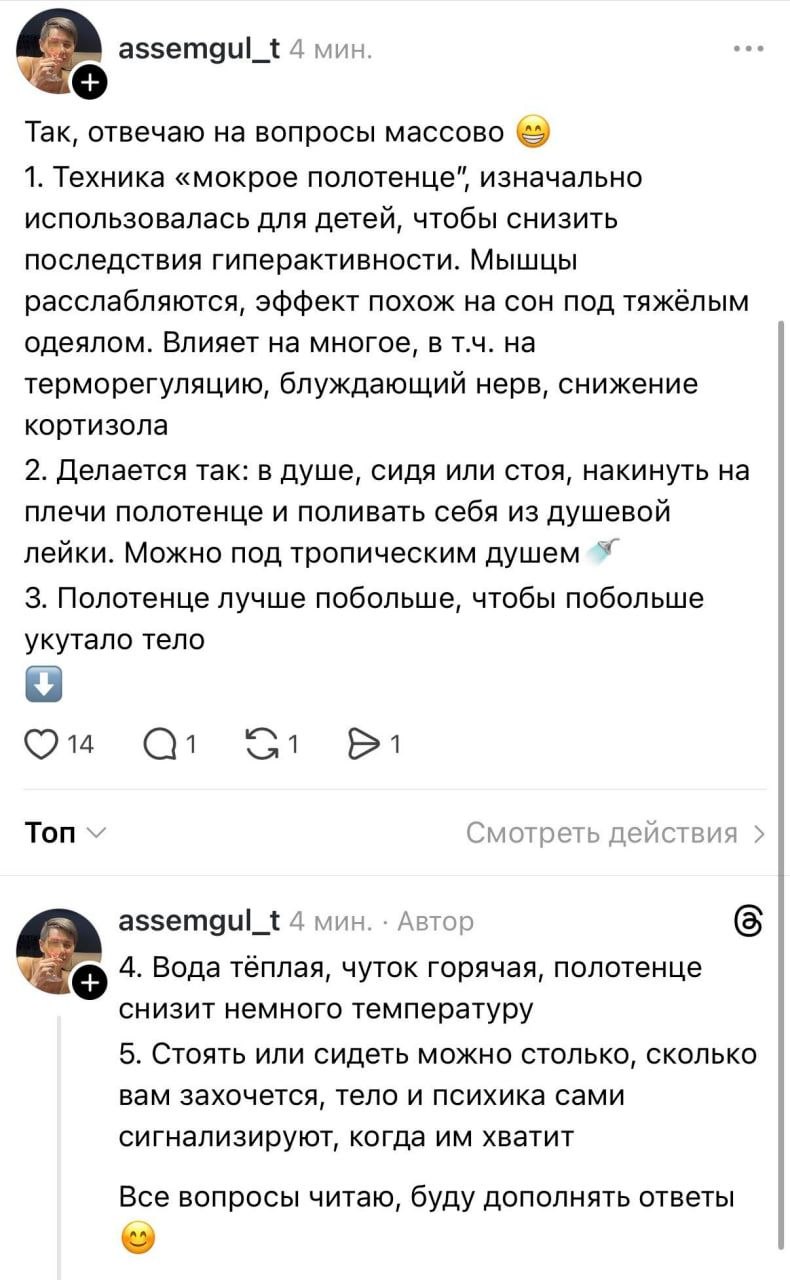This screenshot has width=790, height=1280.
Task: Click the Threads logo icon in the reply
Action: coord(750,920)
